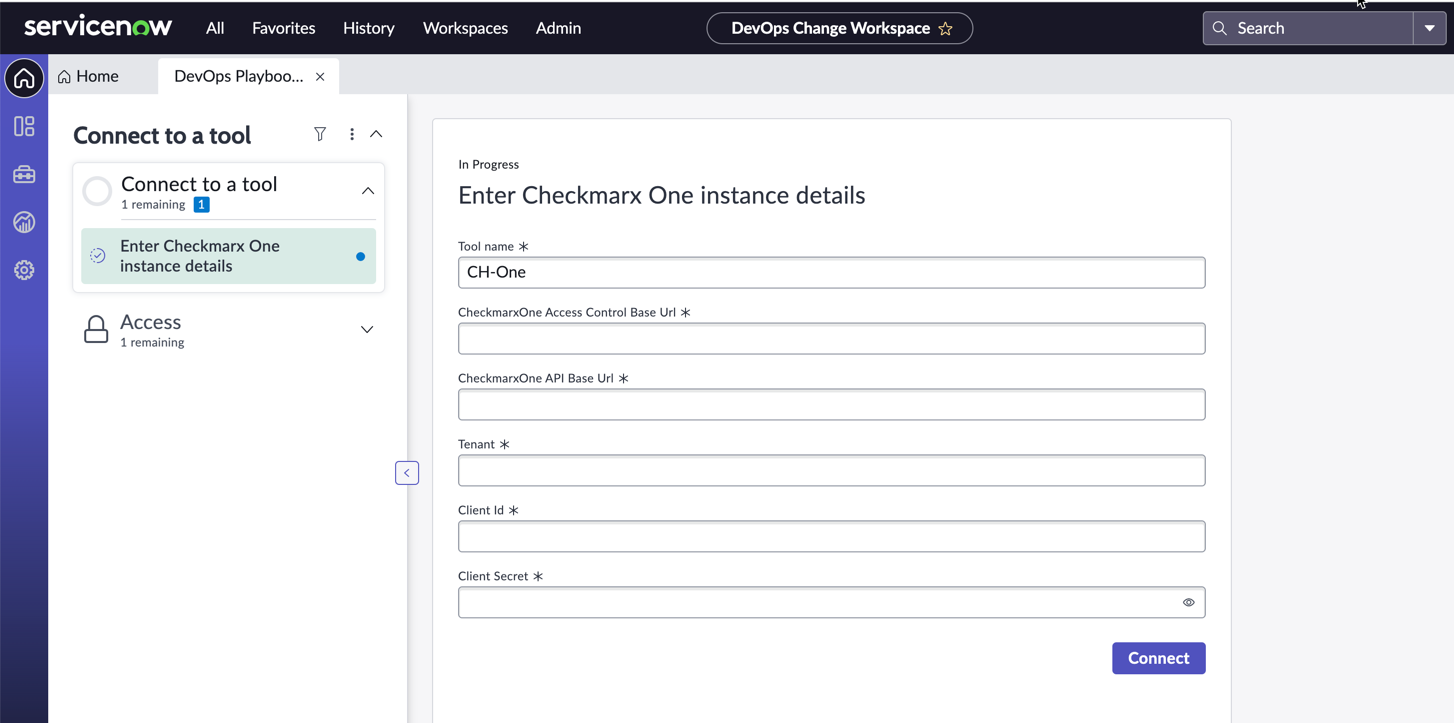Open the home circle icon in sidebar
1454x723 pixels.
[24, 78]
